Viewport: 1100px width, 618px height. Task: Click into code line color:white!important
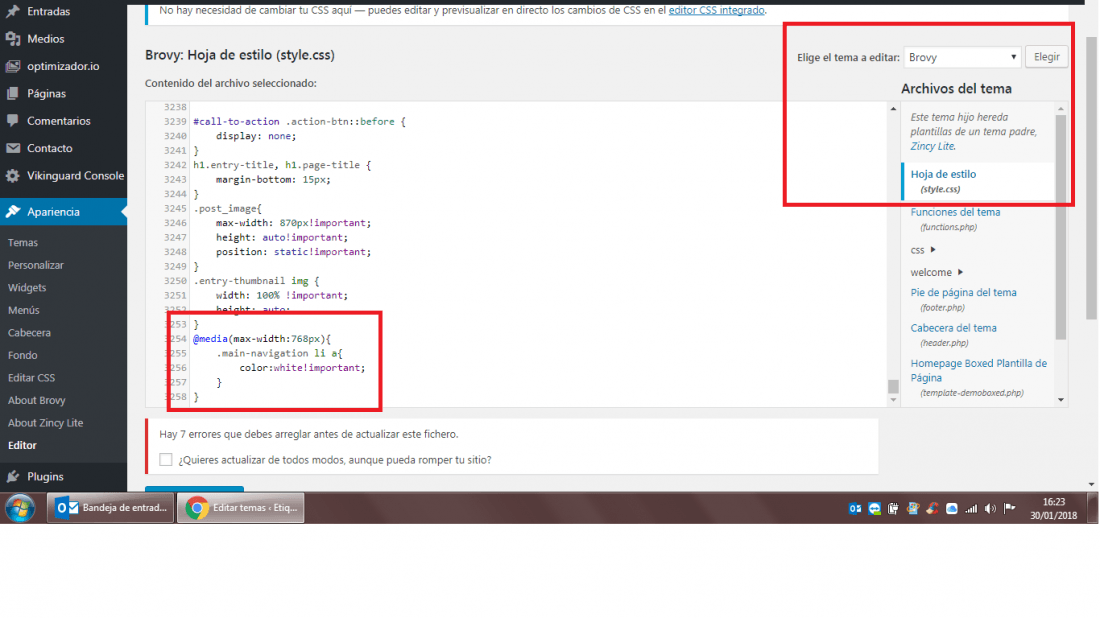point(302,368)
